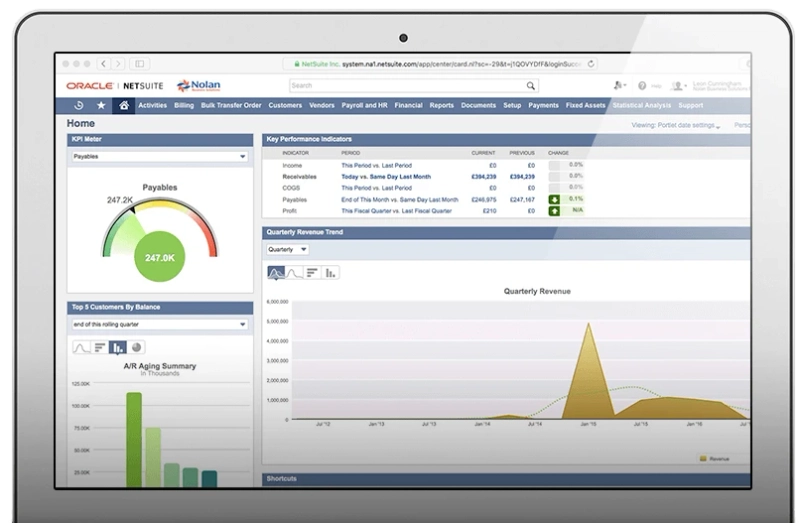Open the user role profile icon
800x523 pixels.
tap(677, 86)
